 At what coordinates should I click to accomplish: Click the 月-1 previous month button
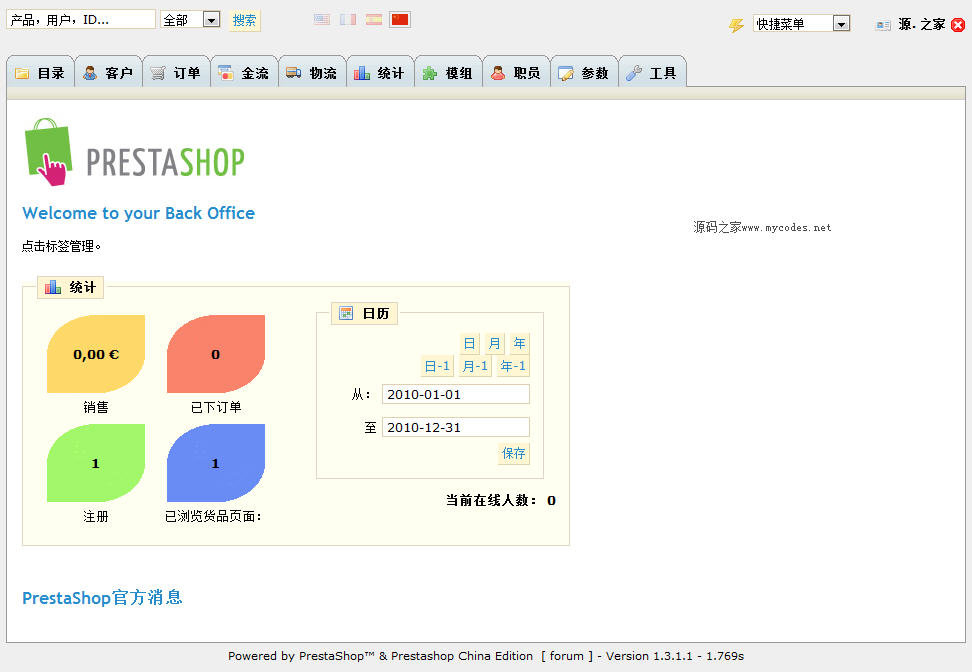tap(475, 366)
